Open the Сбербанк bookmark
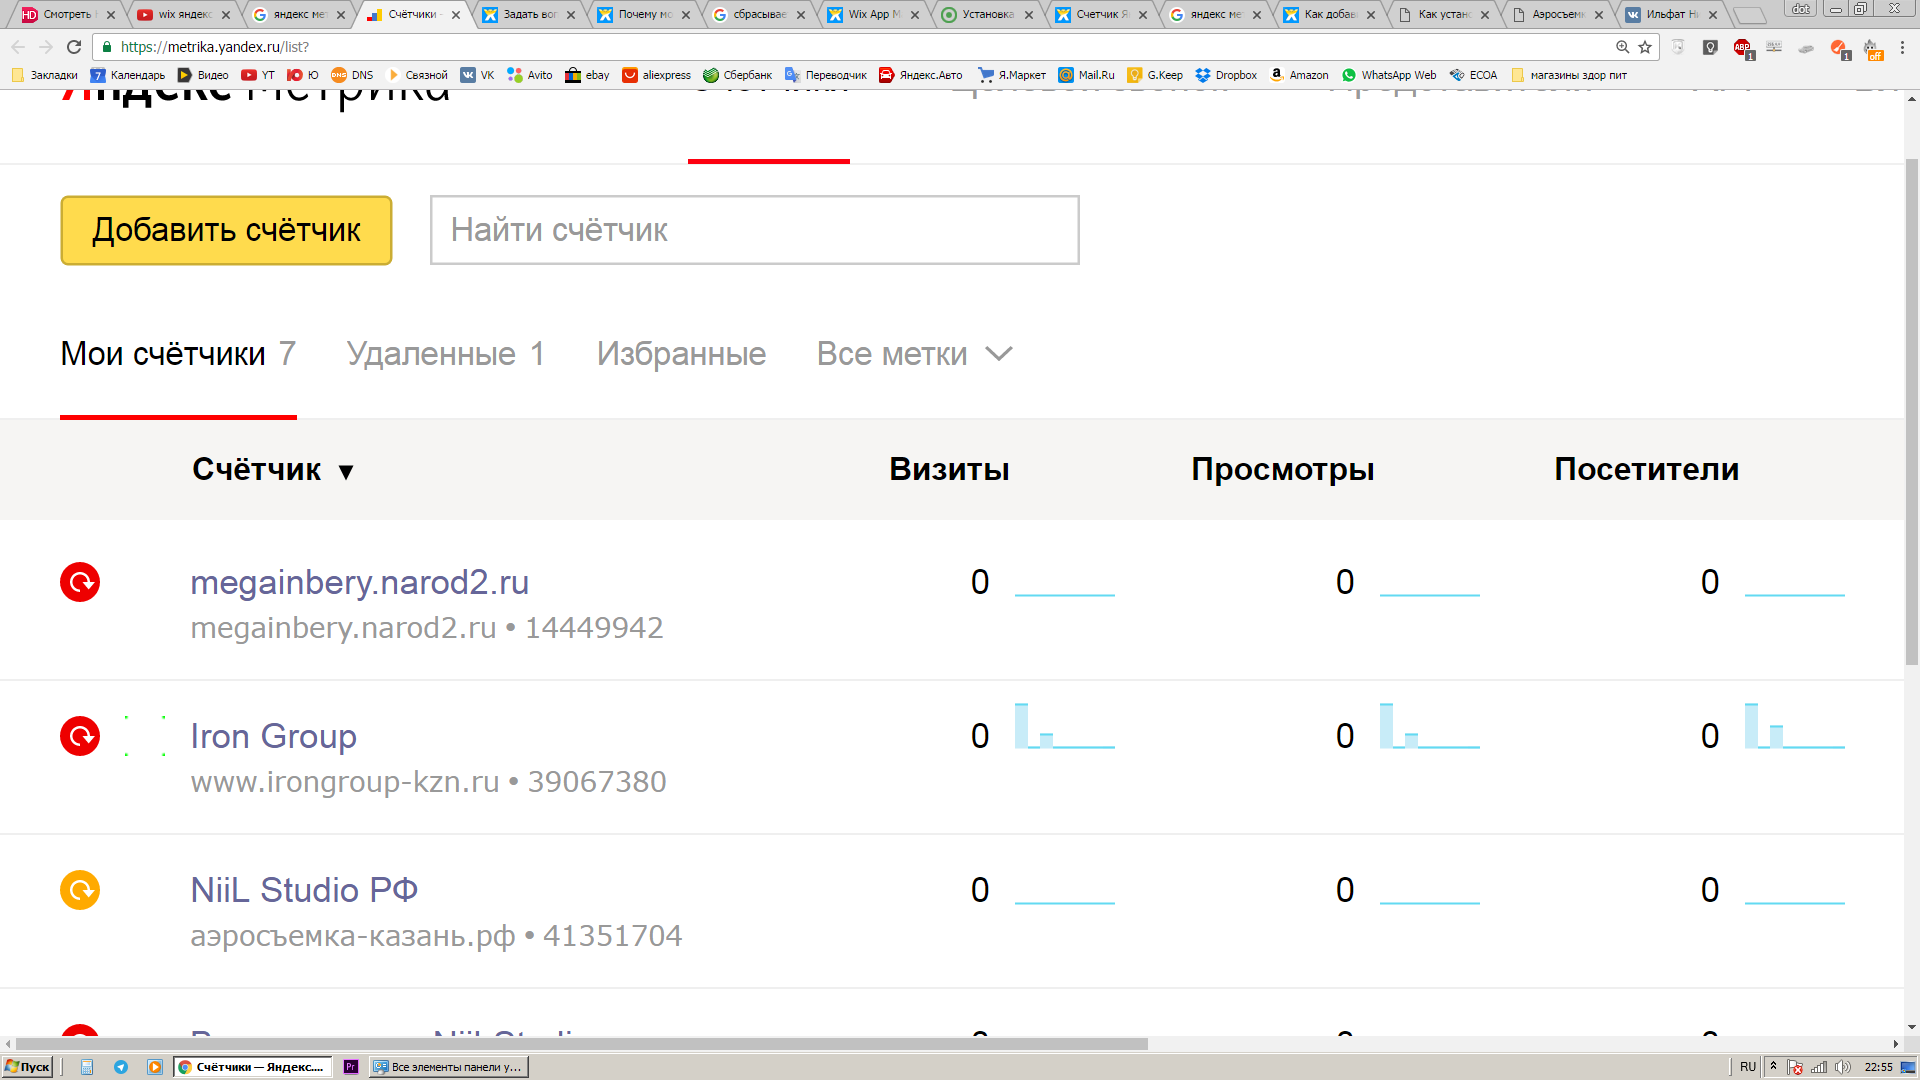 738,75
